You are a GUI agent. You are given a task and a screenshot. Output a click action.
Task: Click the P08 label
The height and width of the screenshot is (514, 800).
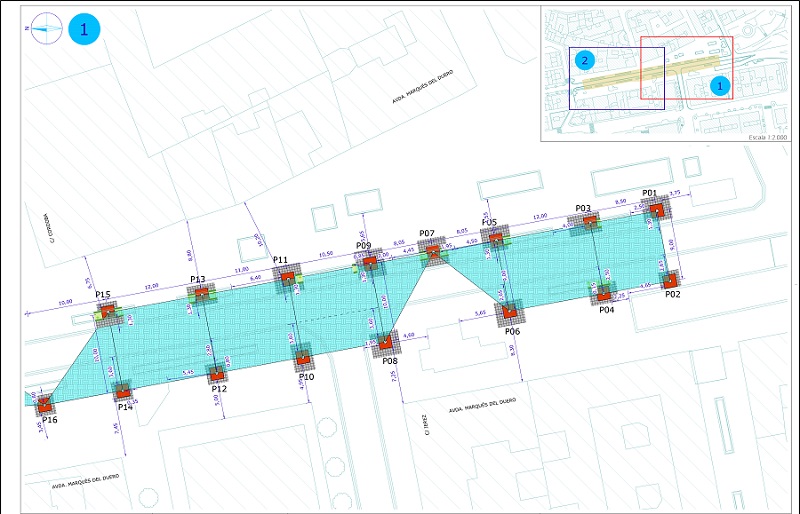[390, 361]
